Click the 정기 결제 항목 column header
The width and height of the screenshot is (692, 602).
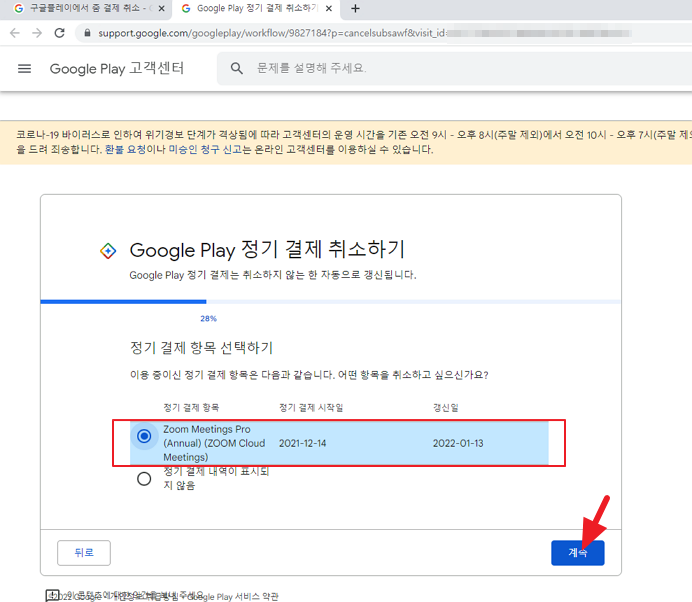[191, 407]
